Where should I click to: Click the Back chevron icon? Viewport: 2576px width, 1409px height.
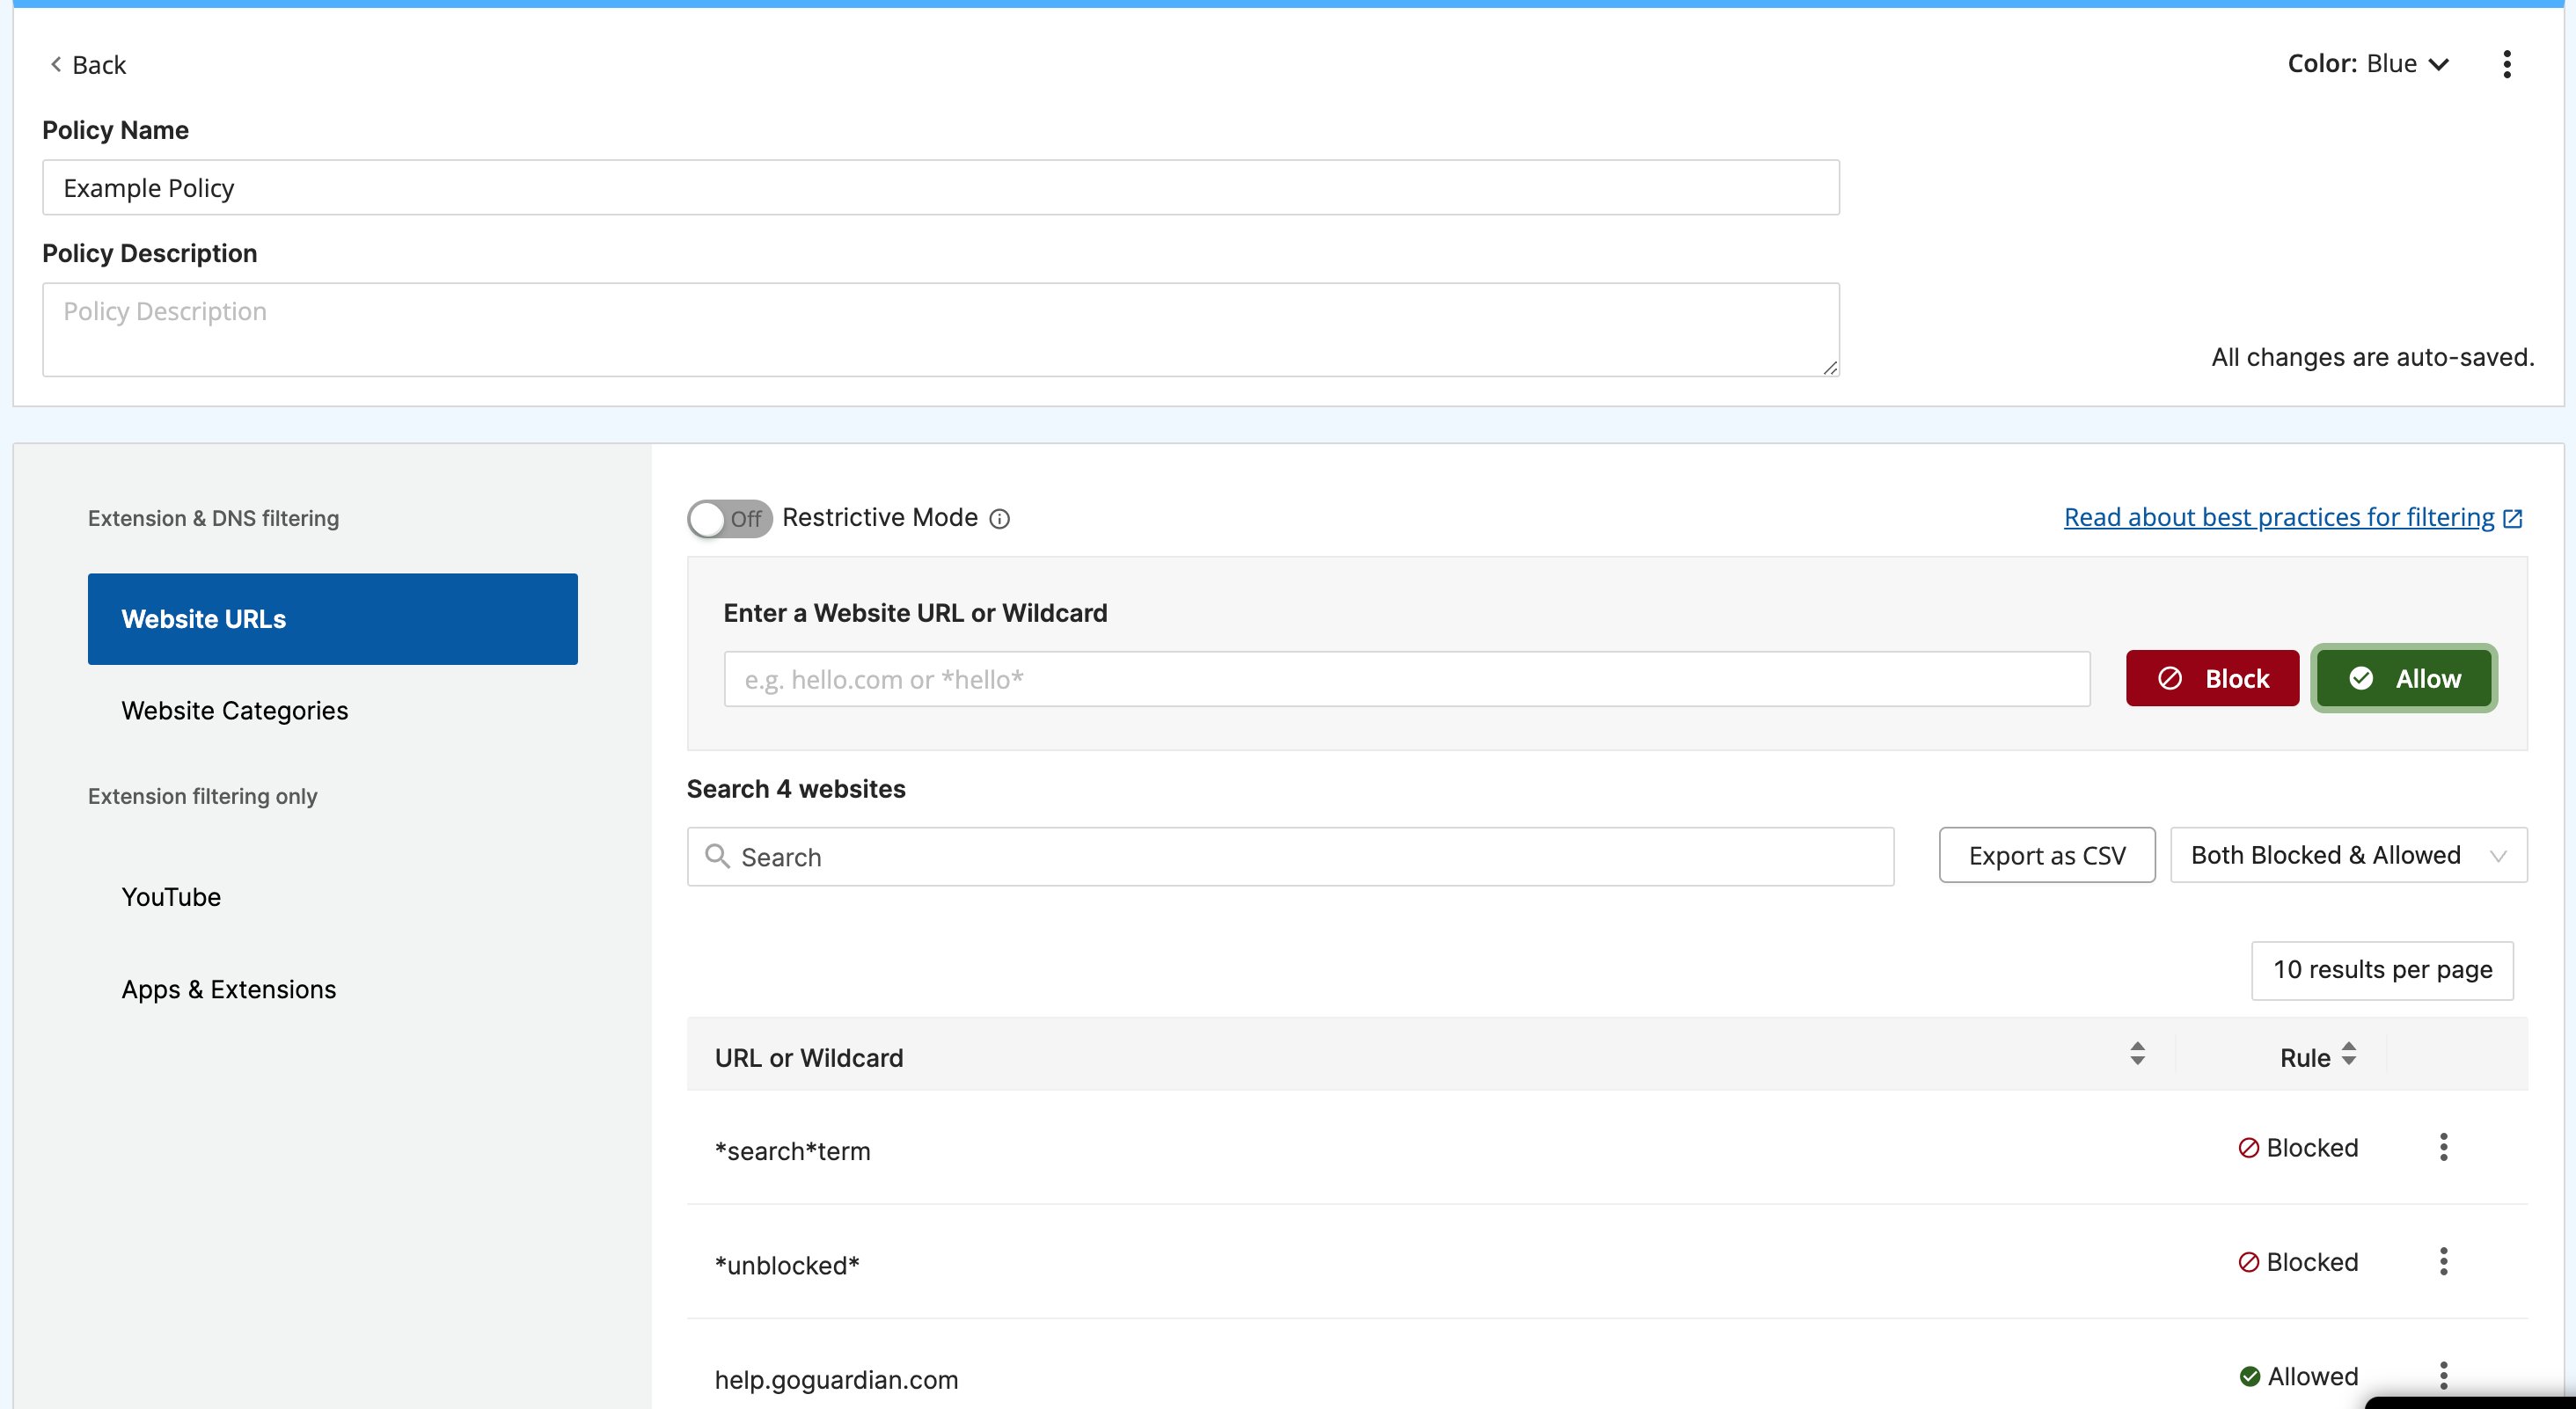[56, 64]
